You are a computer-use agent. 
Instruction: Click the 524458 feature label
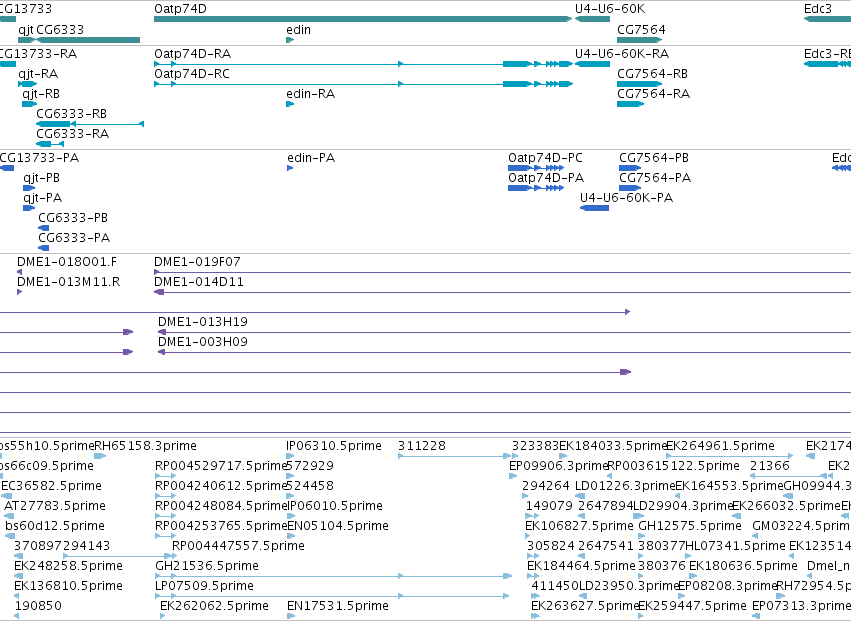pyautogui.click(x=310, y=486)
